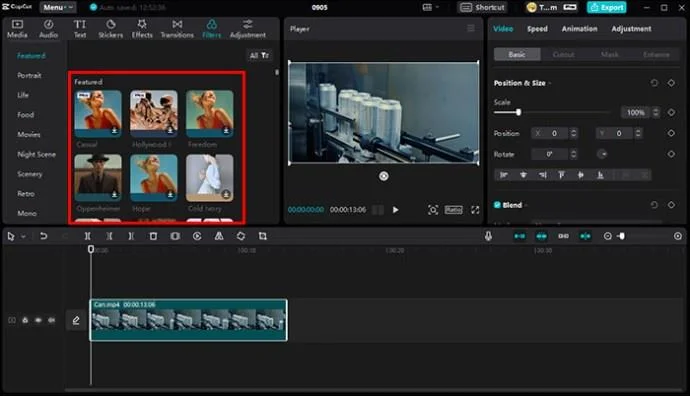Open the Stickers panel
Viewport: 690px width, 396px height.
[x=110, y=29]
